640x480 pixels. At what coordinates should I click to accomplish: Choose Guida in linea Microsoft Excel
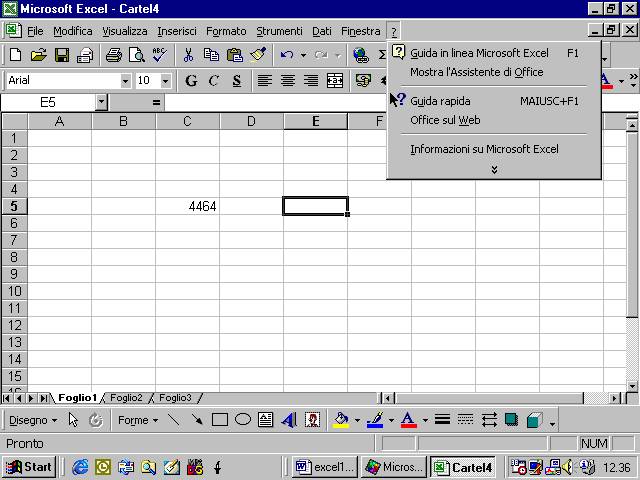click(x=493, y=53)
